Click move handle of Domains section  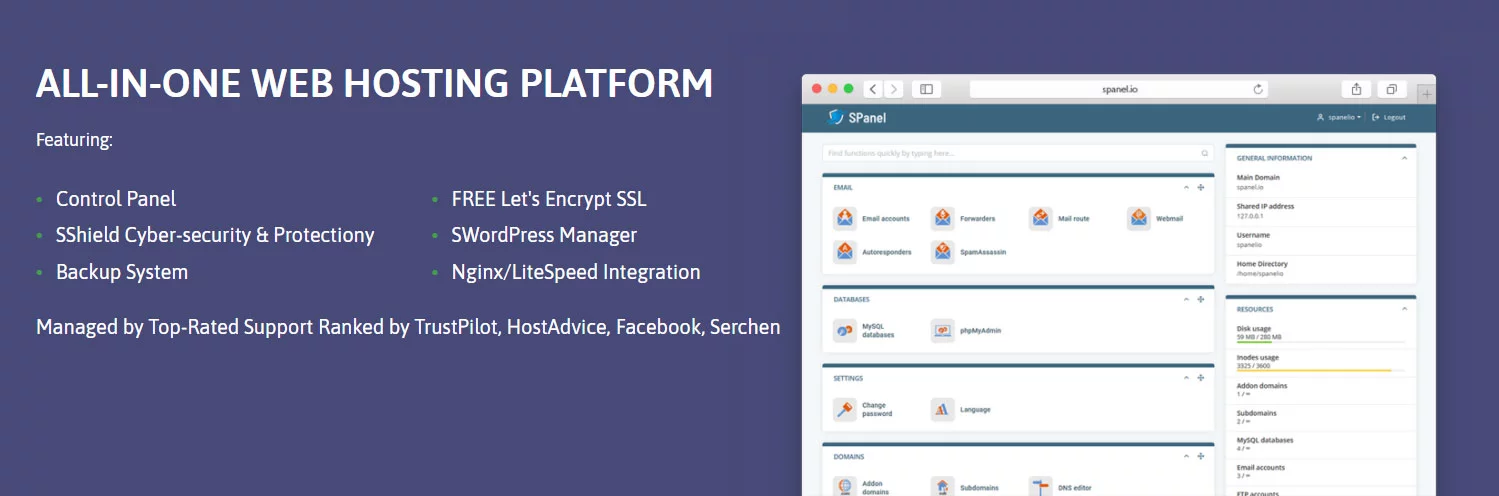click(x=1201, y=456)
